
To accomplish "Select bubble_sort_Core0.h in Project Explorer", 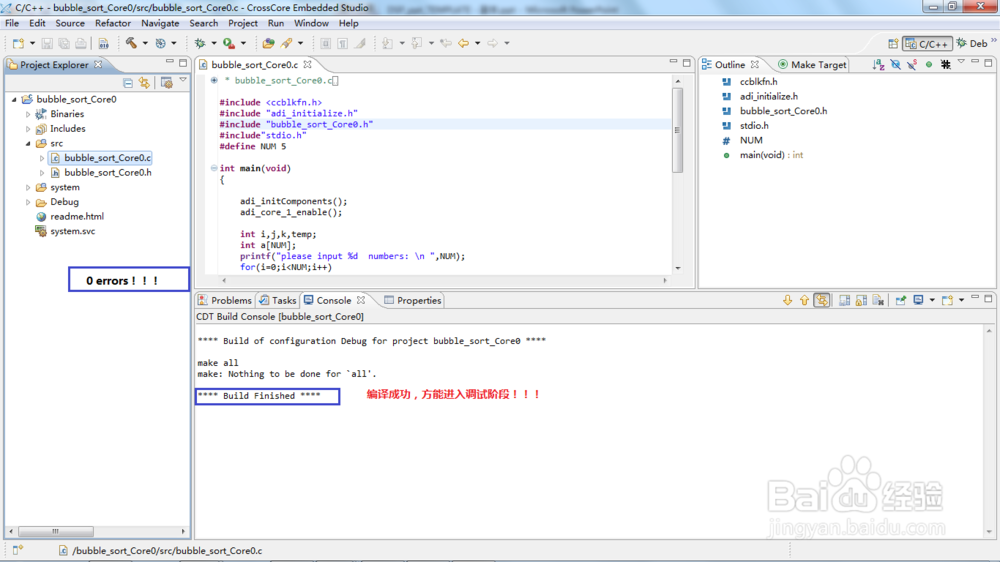I will point(108,173).
